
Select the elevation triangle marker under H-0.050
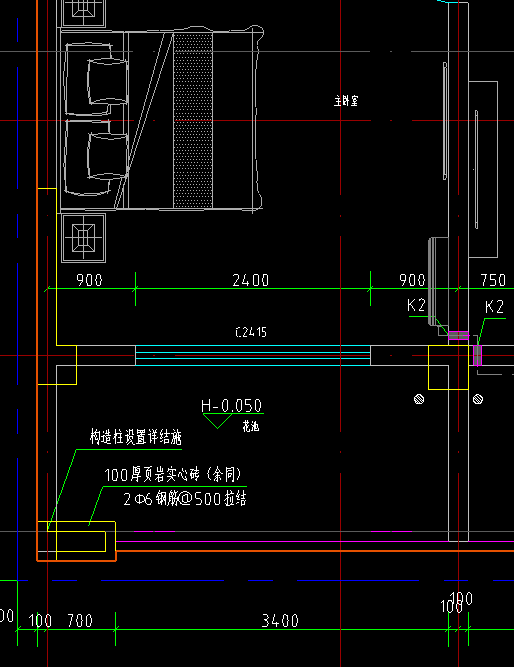pos(217,421)
